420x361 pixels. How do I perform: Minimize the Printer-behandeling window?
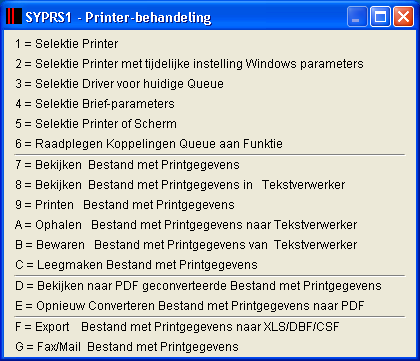coord(356,17)
